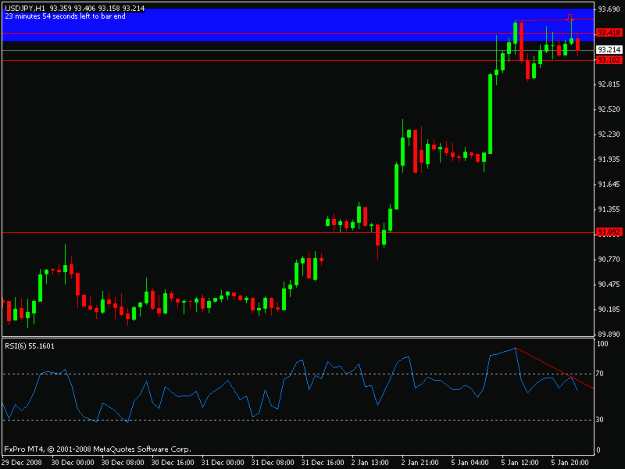Click the current price tag 93.214

(609, 50)
